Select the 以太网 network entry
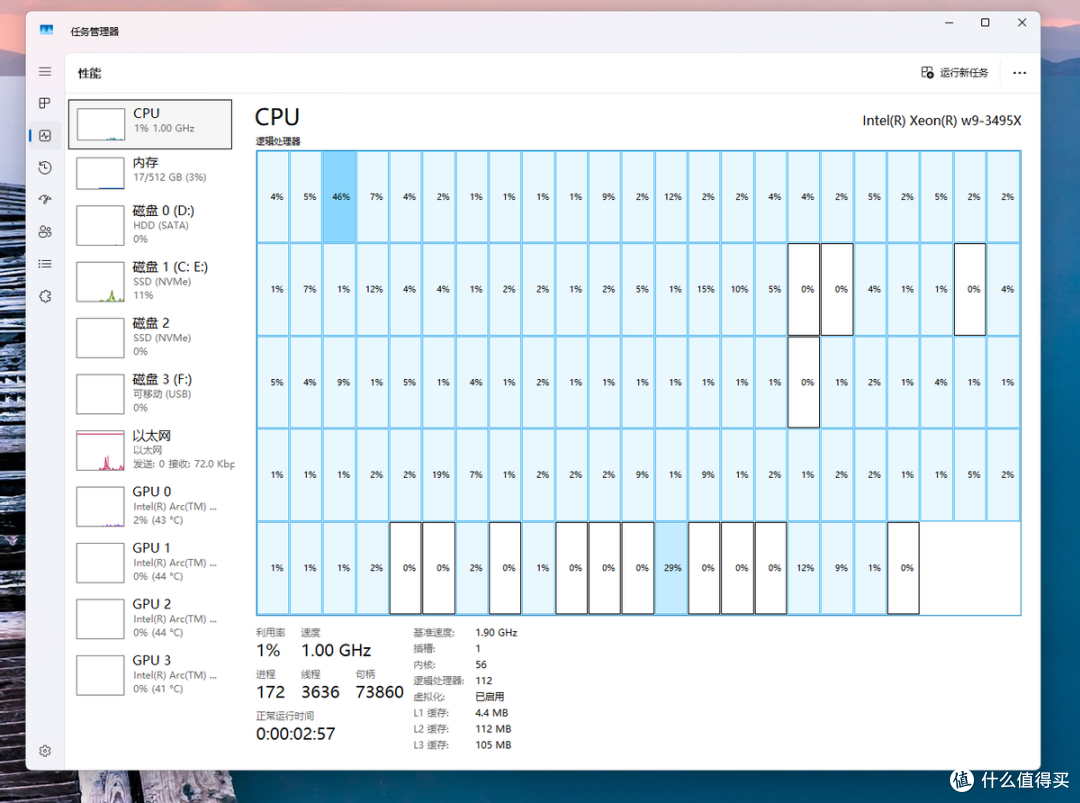 tap(150, 450)
